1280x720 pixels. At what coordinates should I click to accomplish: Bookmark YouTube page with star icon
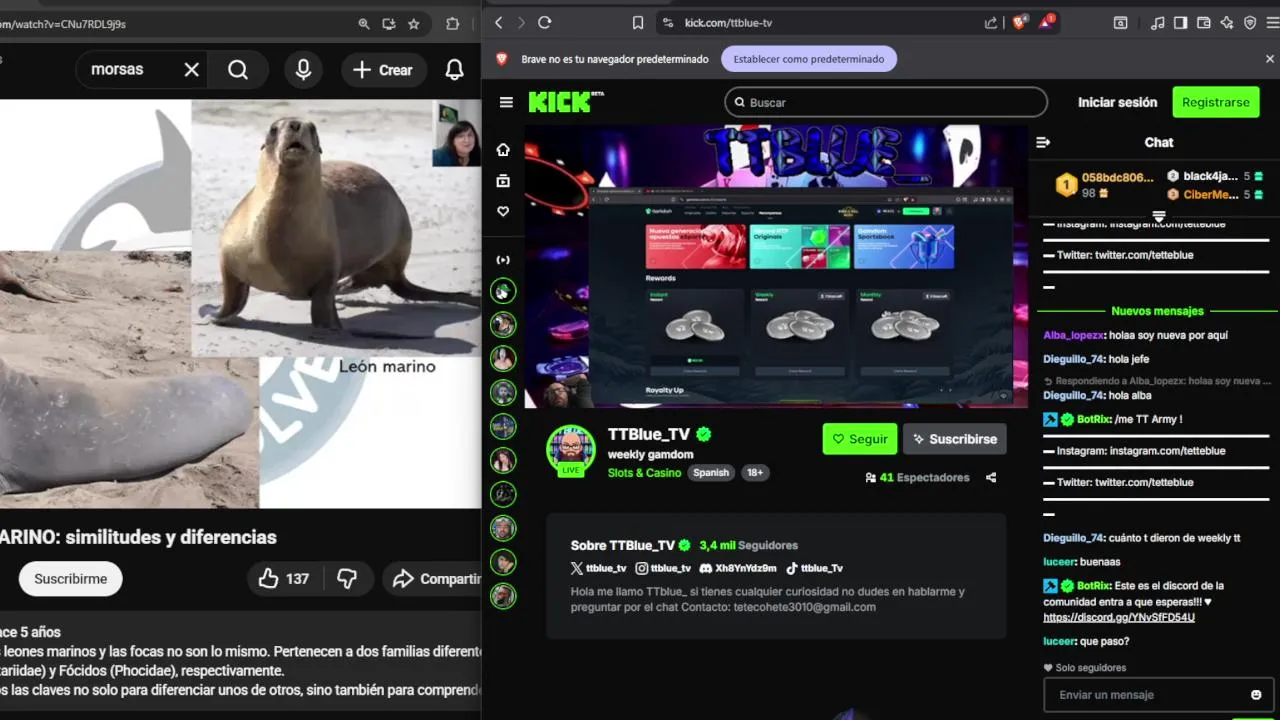pyautogui.click(x=414, y=24)
